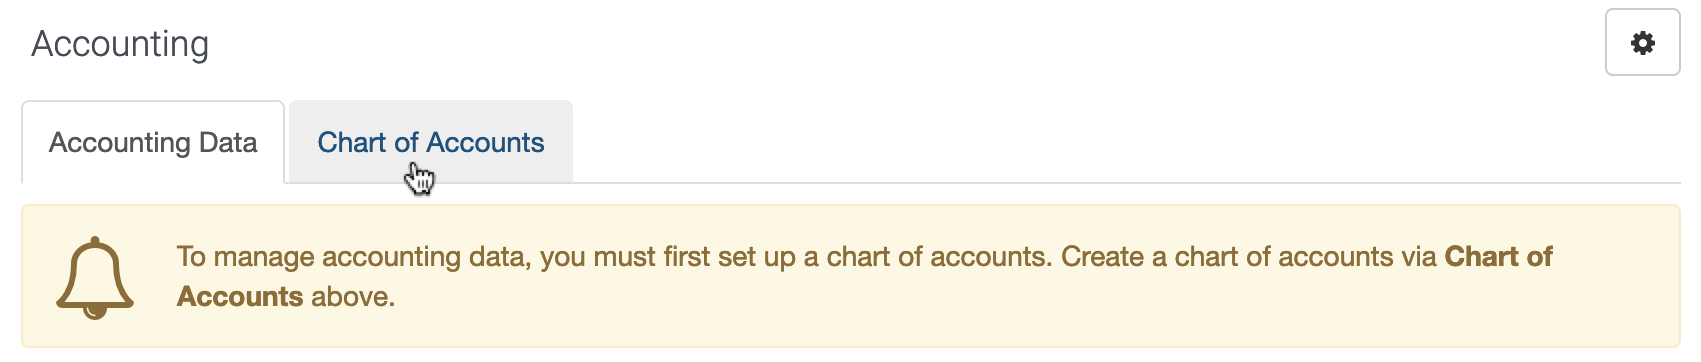Open Chart of Accounts under the pointer
This screenshot has height=362, width=1701.
pyautogui.click(x=431, y=142)
